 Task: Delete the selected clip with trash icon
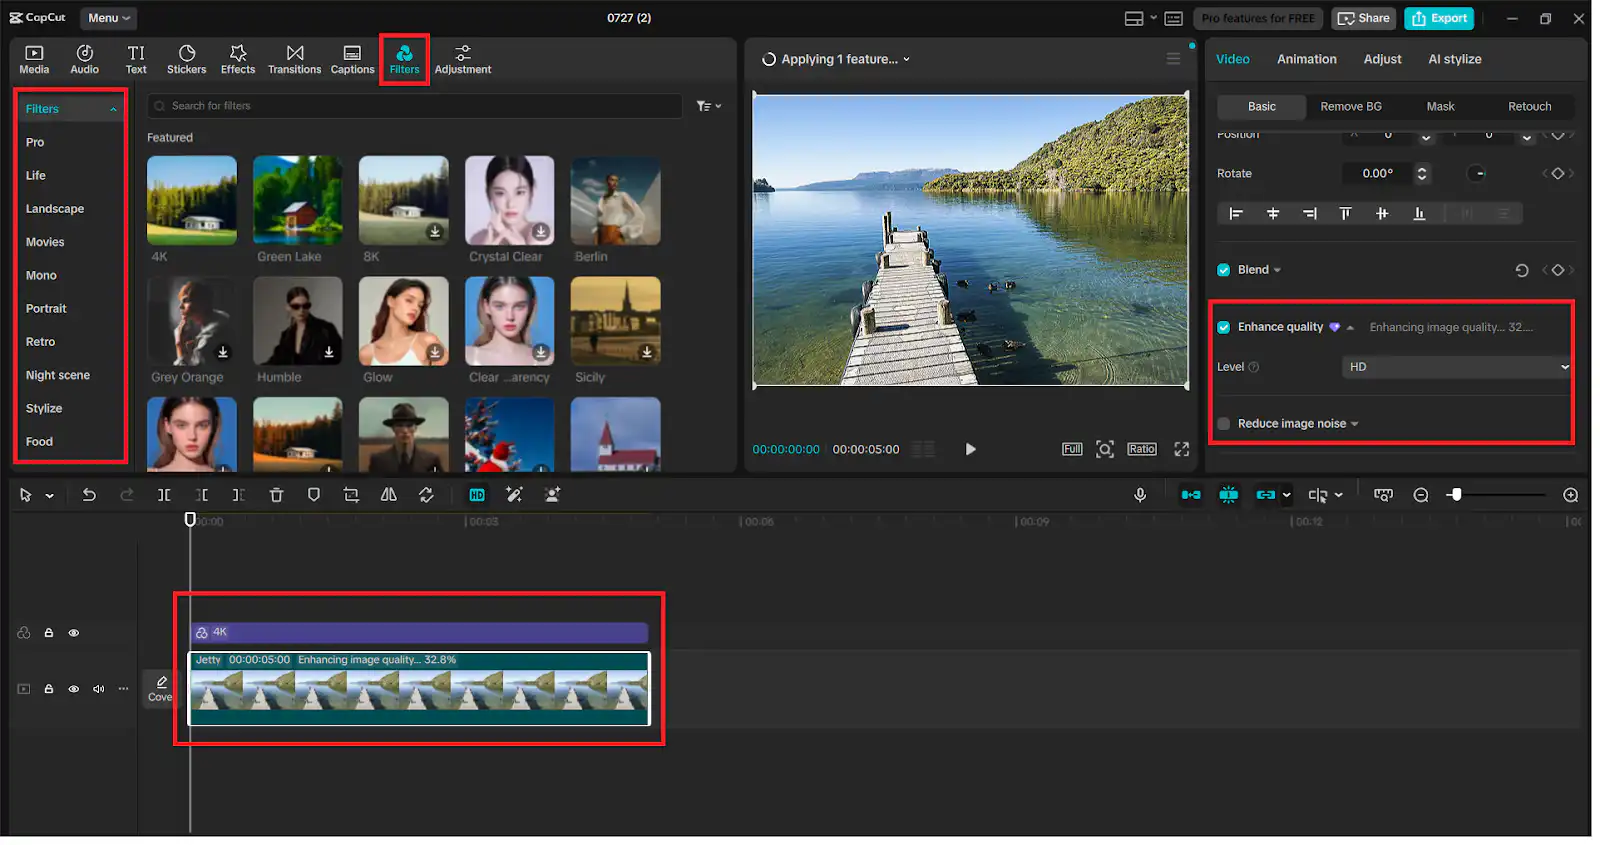pos(276,495)
